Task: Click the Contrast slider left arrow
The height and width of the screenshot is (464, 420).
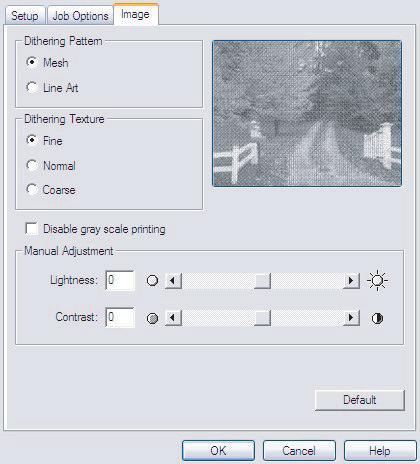Action: [173, 318]
